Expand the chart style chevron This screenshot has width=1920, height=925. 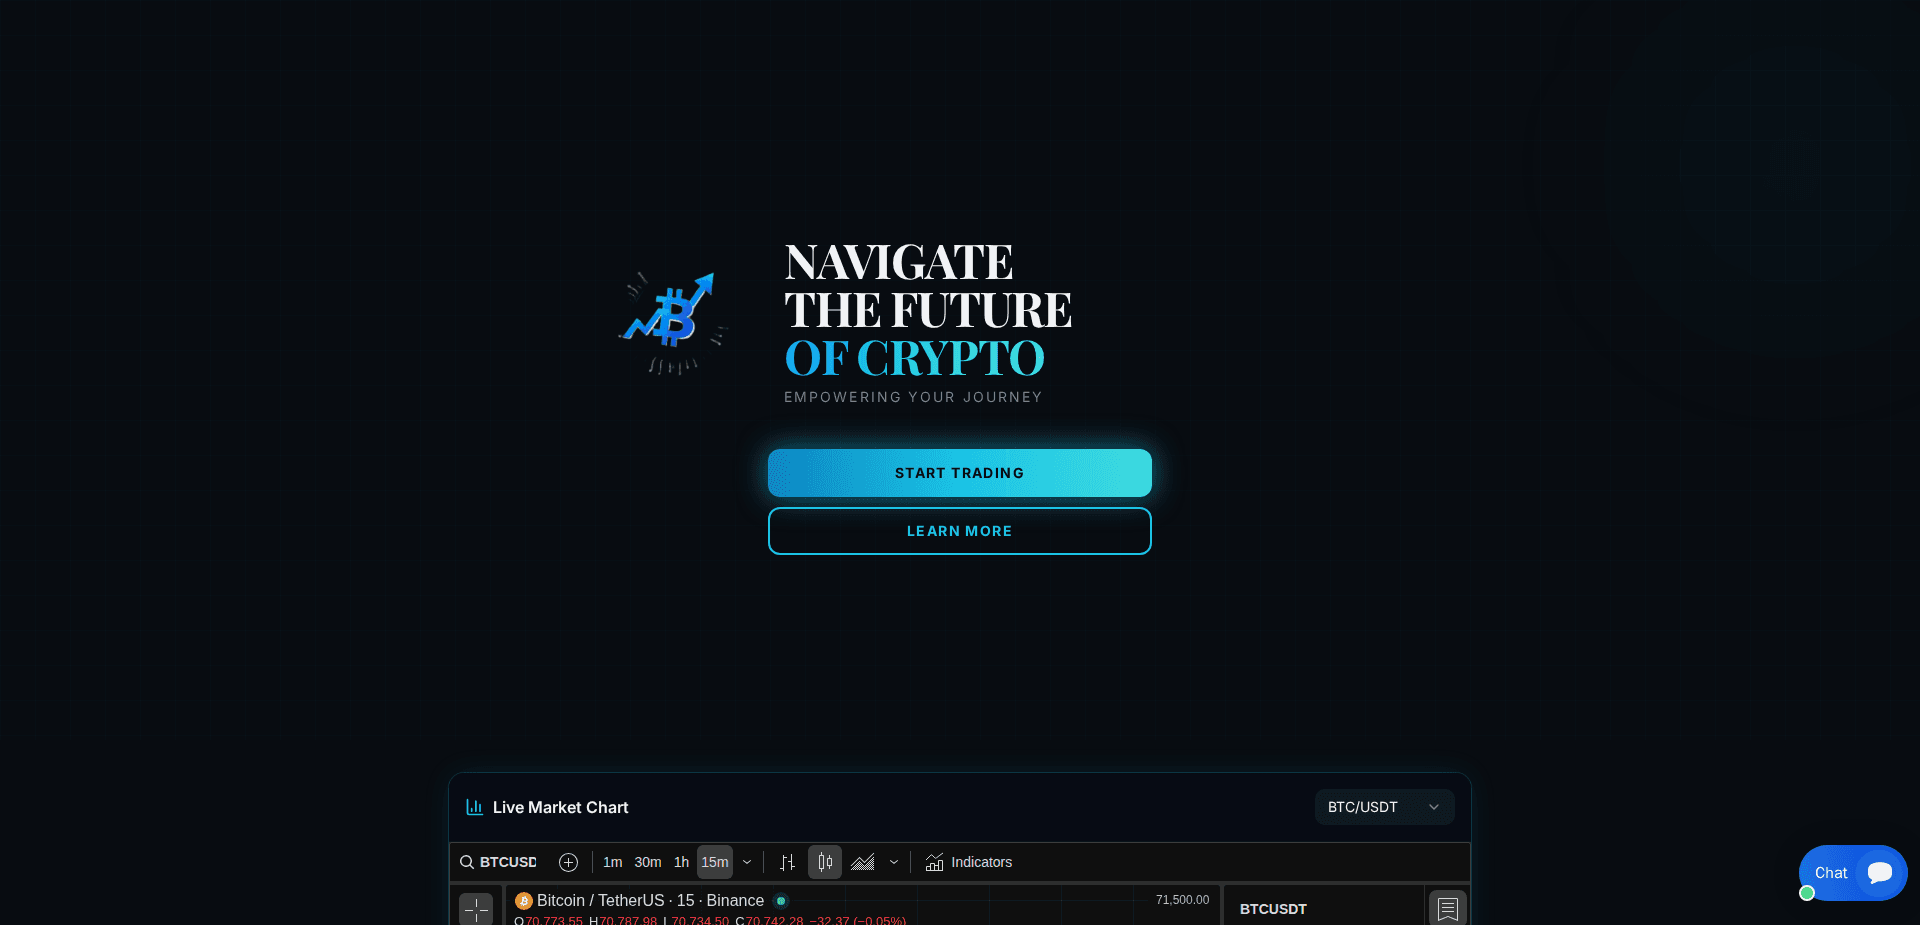[x=893, y=862]
